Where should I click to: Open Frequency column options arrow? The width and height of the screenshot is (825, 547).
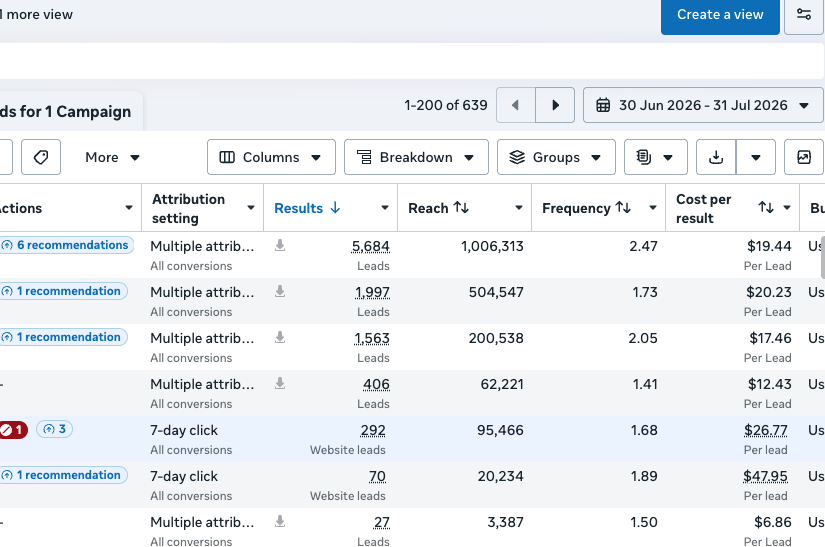pos(652,208)
